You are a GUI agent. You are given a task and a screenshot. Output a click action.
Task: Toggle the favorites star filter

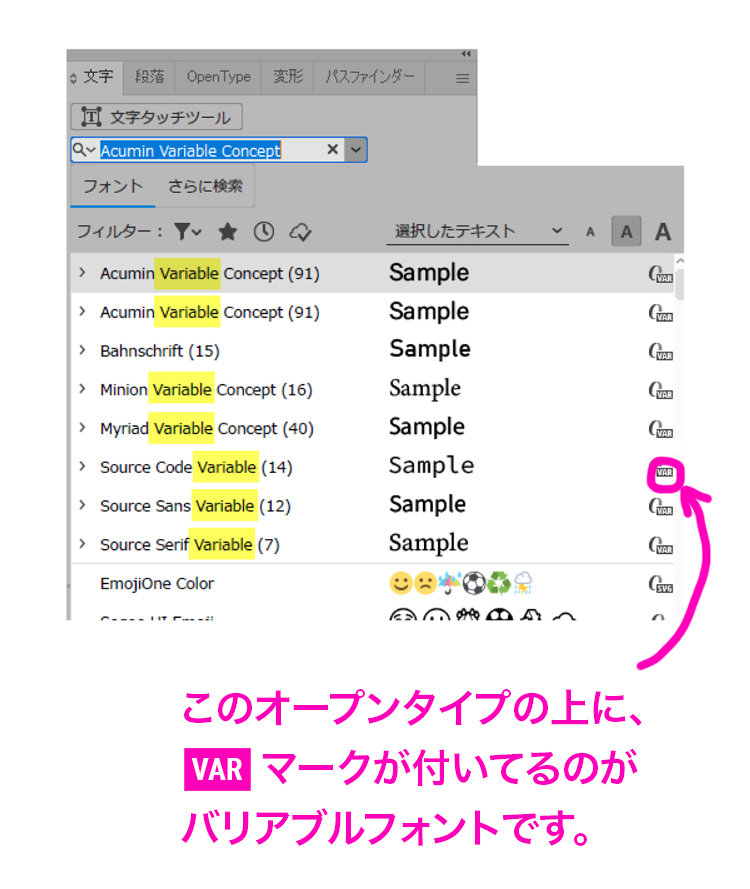click(x=228, y=231)
